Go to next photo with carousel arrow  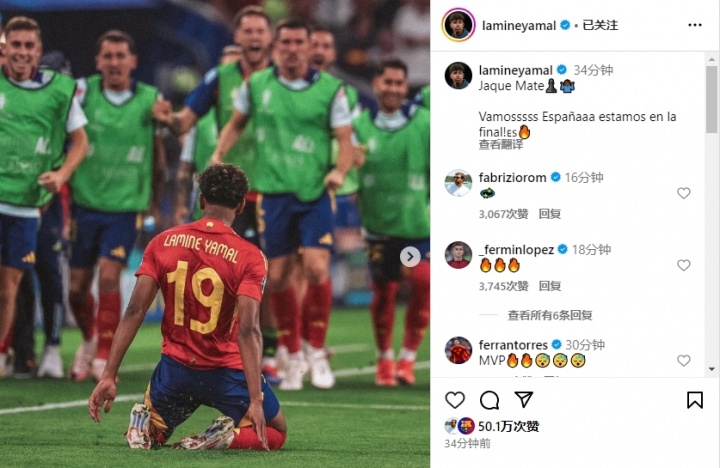pyautogui.click(x=410, y=257)
